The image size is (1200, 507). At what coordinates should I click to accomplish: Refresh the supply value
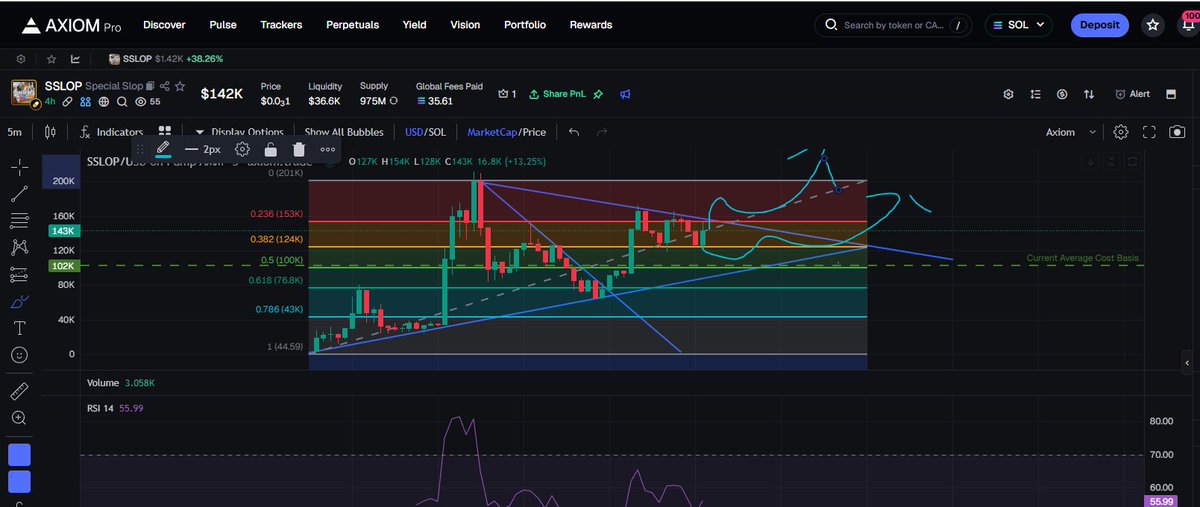(394, 101)
